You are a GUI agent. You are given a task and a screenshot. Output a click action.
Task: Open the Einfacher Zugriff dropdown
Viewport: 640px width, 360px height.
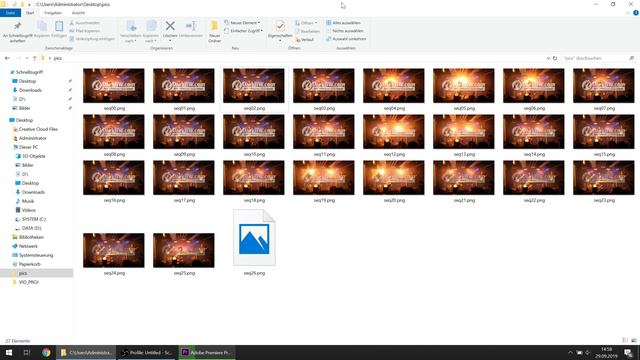pos(244,31)
